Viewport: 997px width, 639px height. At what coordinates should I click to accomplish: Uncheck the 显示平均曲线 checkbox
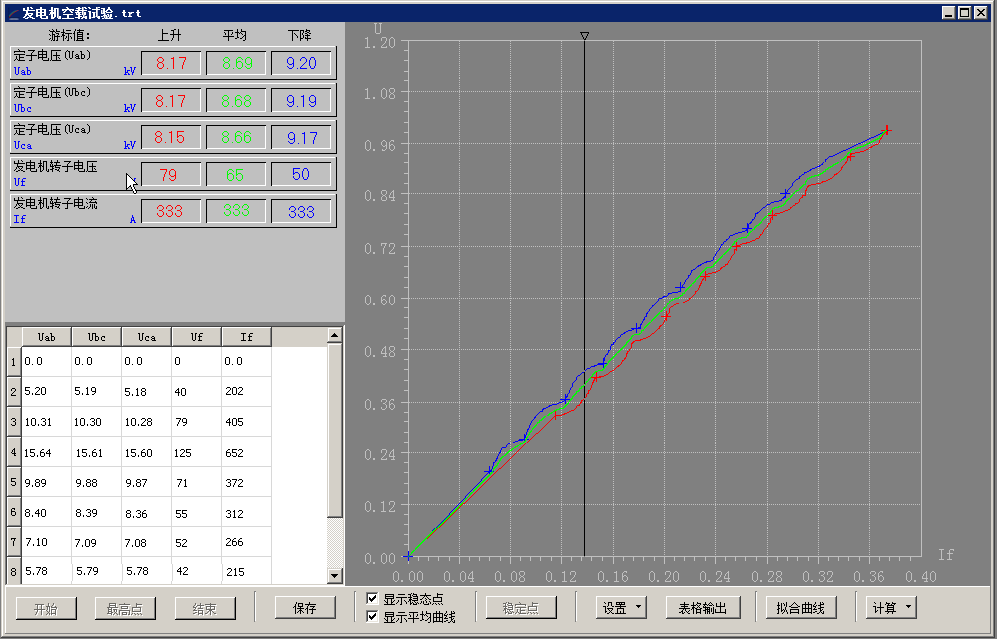(x=372, y=617)
